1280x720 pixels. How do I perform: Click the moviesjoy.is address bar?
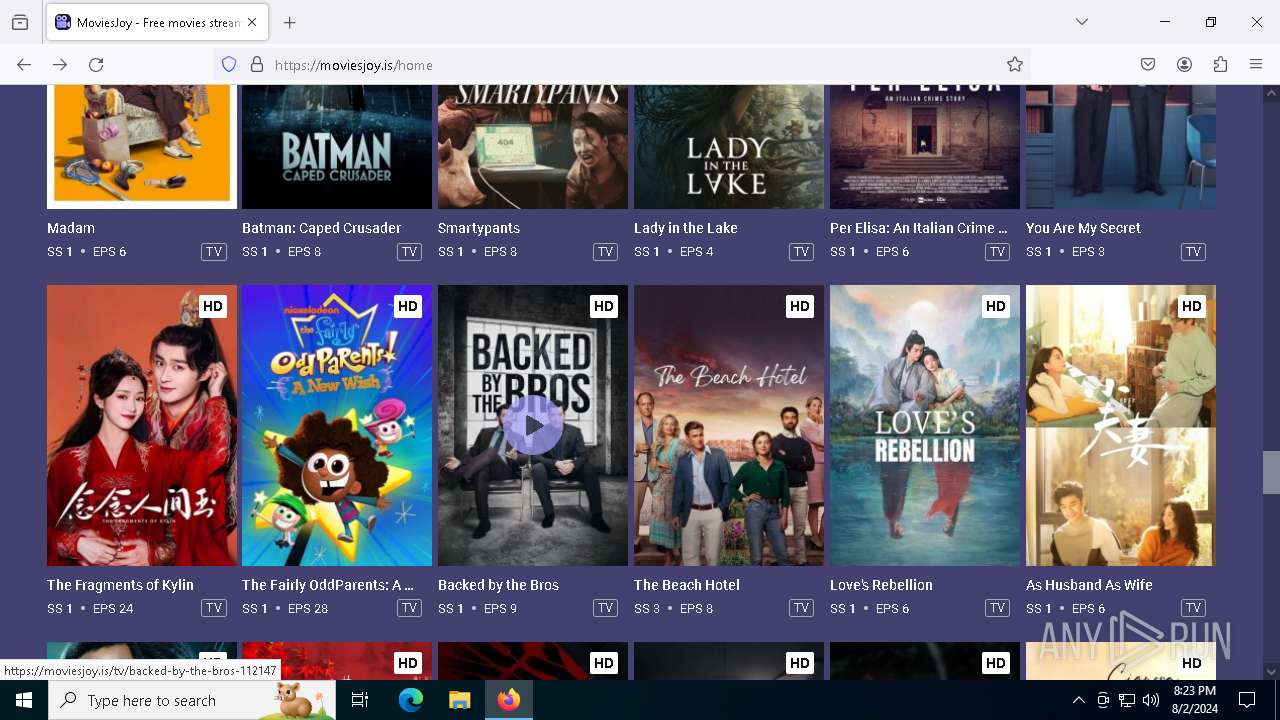tap(620, 65)
